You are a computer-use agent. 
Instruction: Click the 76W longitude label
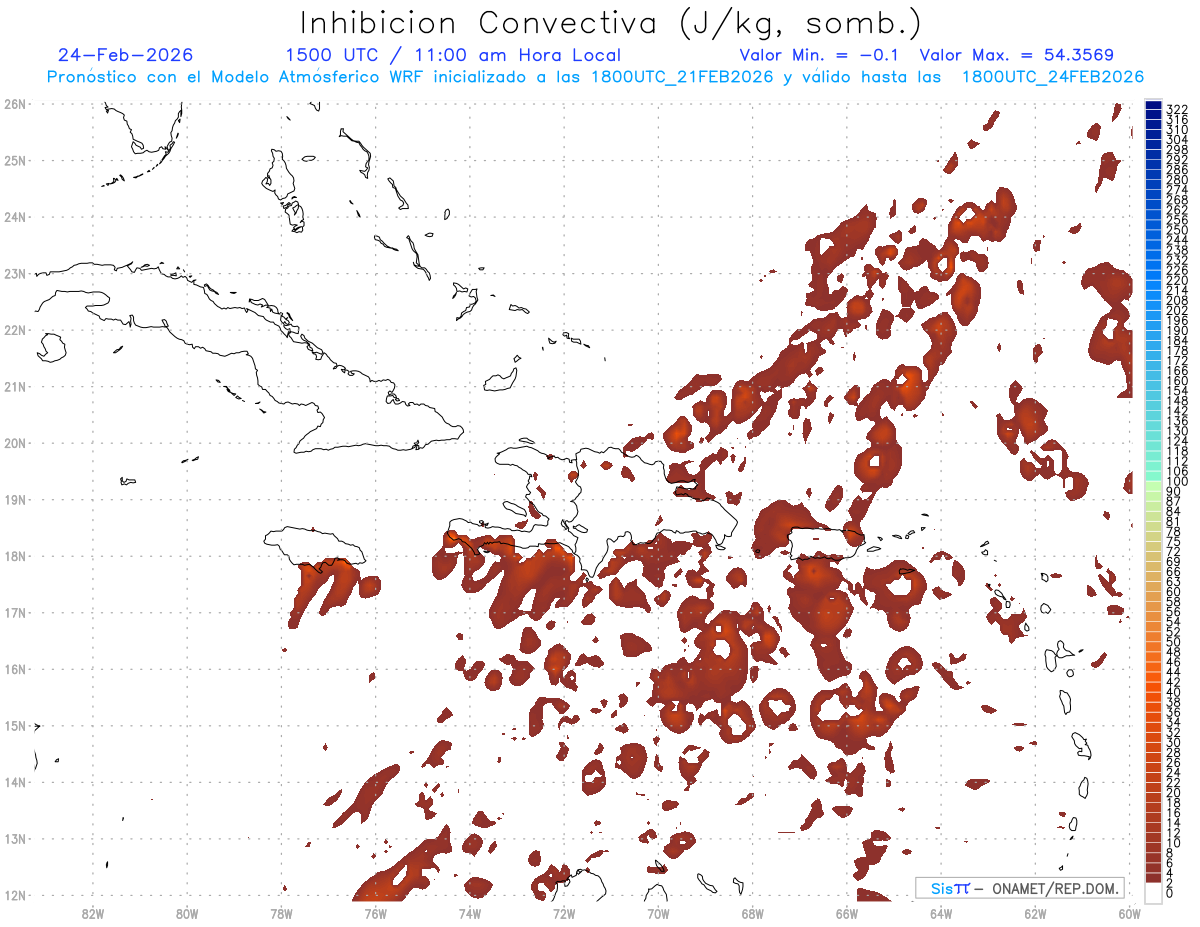[x=375, y=913]
